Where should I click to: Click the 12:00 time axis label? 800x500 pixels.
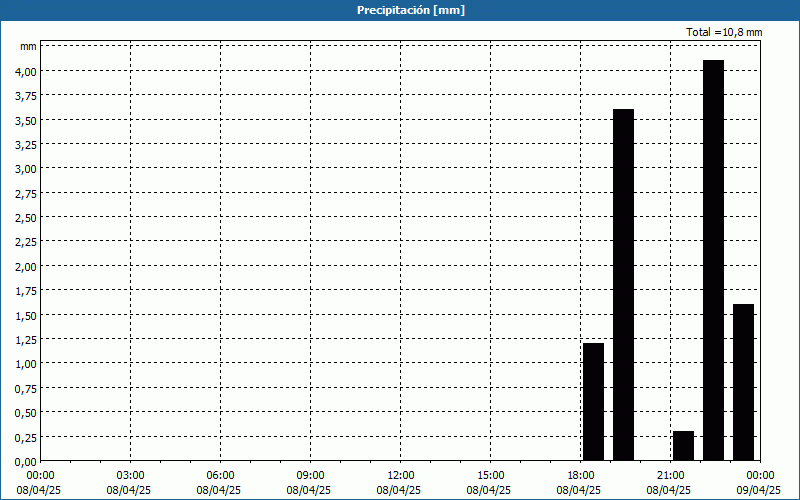(400, 475)
